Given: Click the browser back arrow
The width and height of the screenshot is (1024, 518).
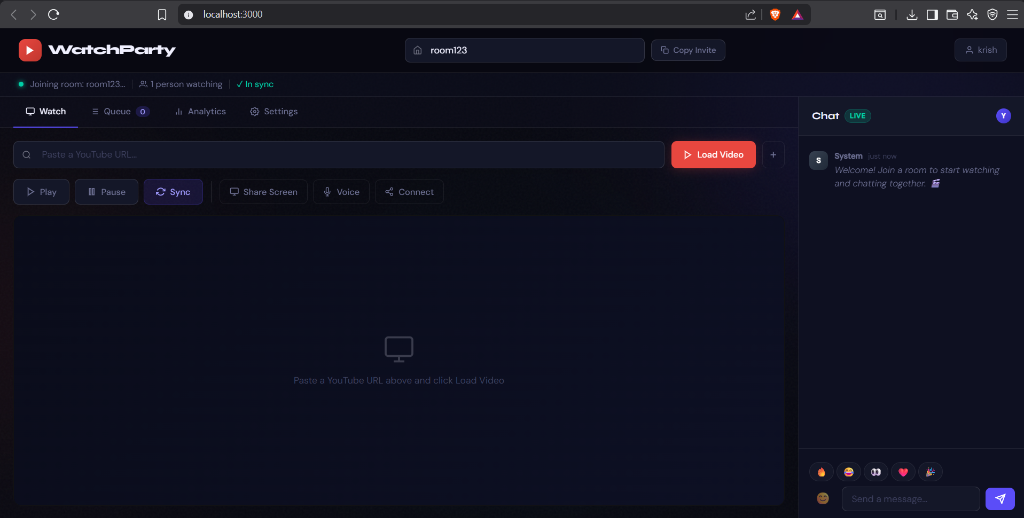Looking at the screenshot, I should pos(14,14).
